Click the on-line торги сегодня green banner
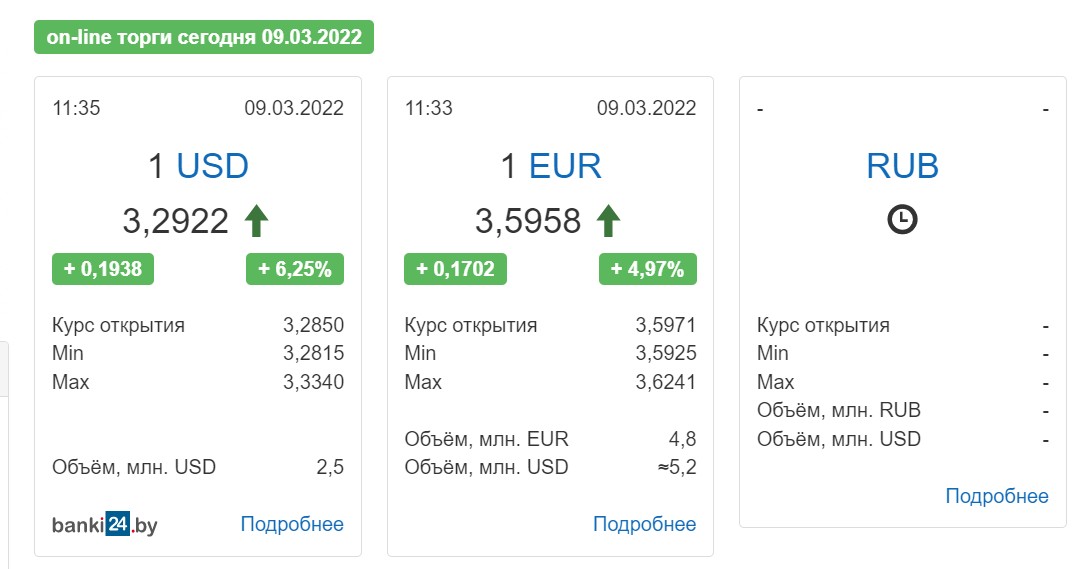The width and height of the screenshot is (1086, 569). point(204,37)
